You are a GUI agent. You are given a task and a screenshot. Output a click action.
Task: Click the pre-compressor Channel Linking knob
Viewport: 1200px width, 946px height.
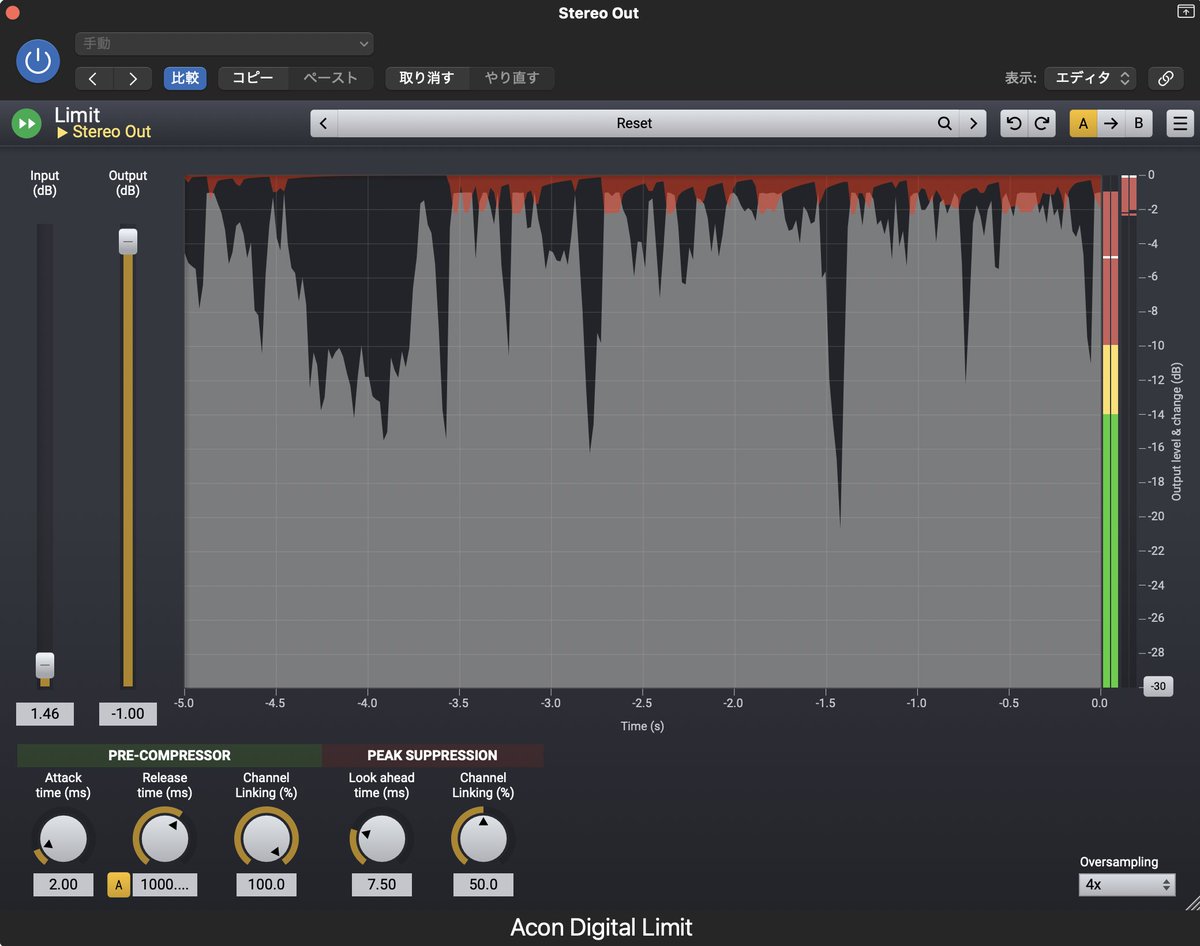pos(266,838)
